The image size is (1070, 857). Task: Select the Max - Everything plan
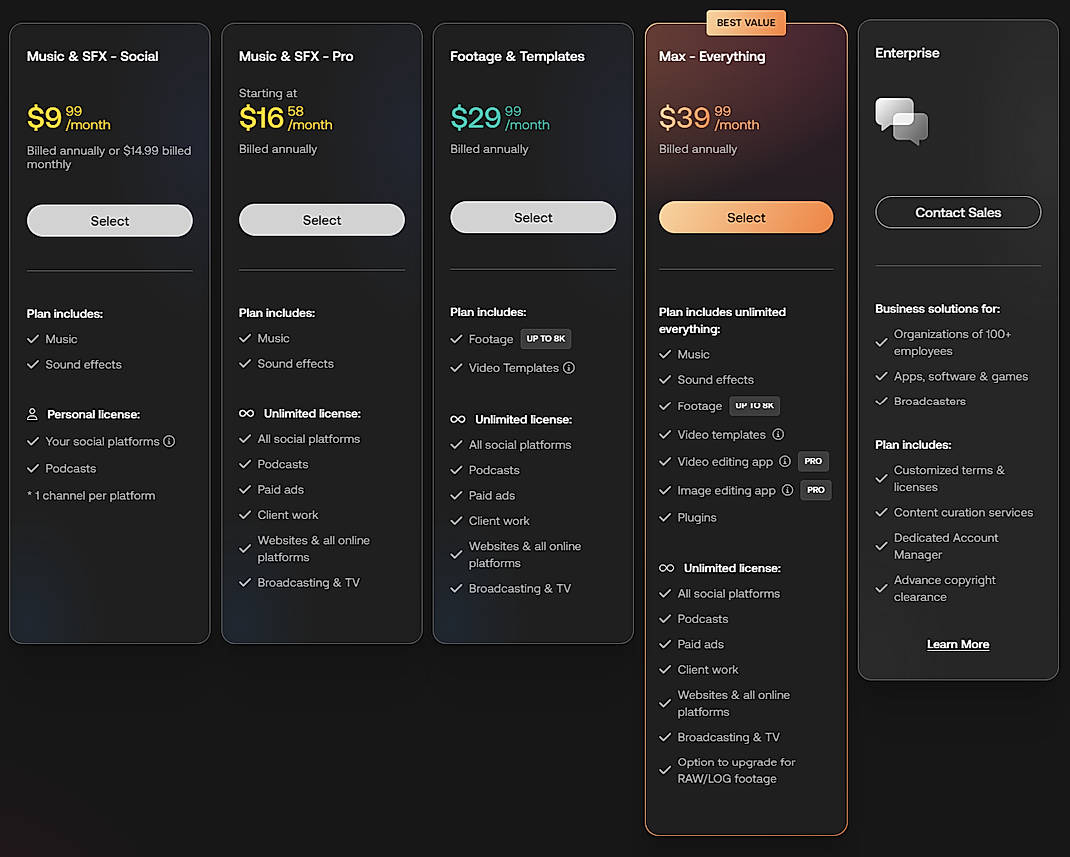[745, 217]
